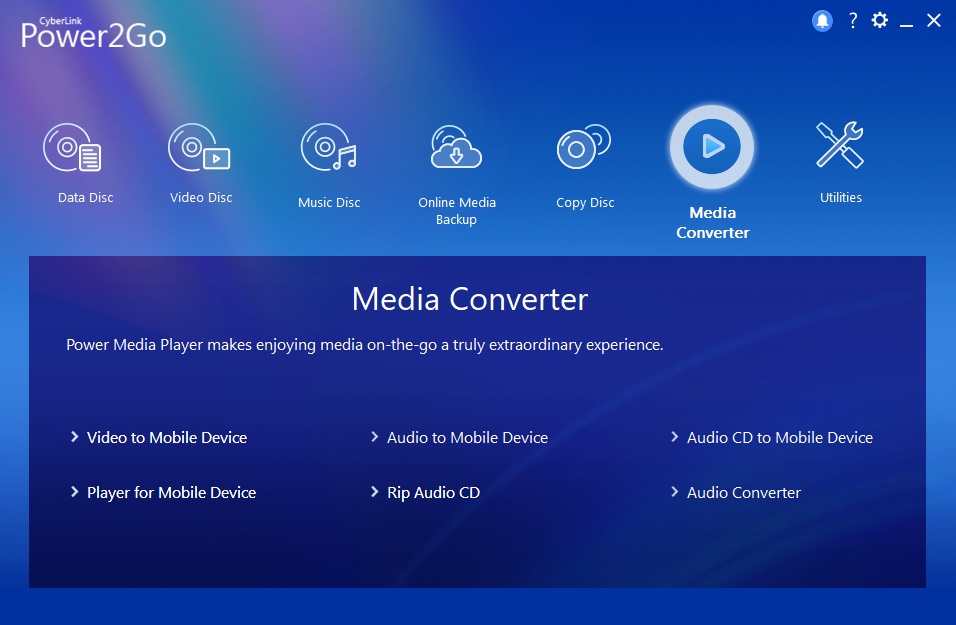The height and width of the screenshot is (625, 956).
Task: Click the Copy Disc label
Action: pos(585,202)
